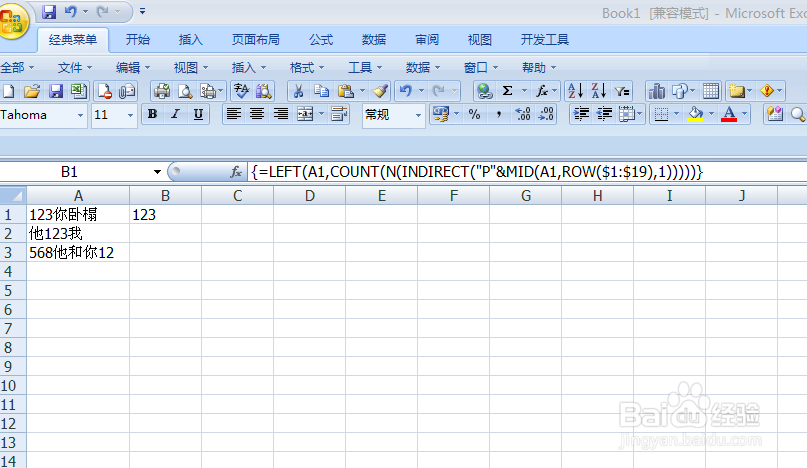The width and height of the screenshot is (807, 468).
Task: Toggle center alignment
Action: (x=257, y=114)
